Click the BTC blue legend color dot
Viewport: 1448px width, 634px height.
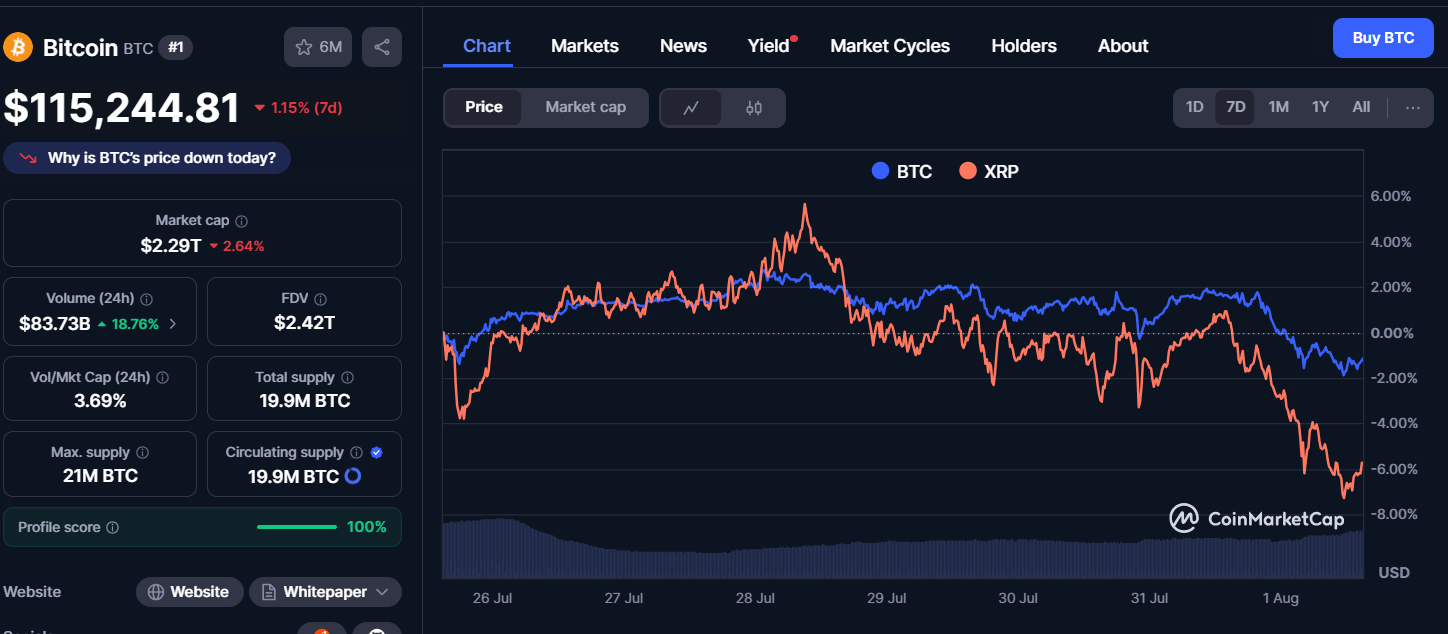[x=880, y=171]
